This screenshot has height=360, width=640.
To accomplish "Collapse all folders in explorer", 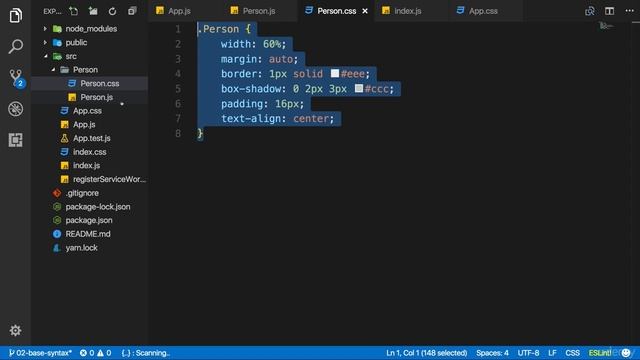I will click(x=132, y=11).
